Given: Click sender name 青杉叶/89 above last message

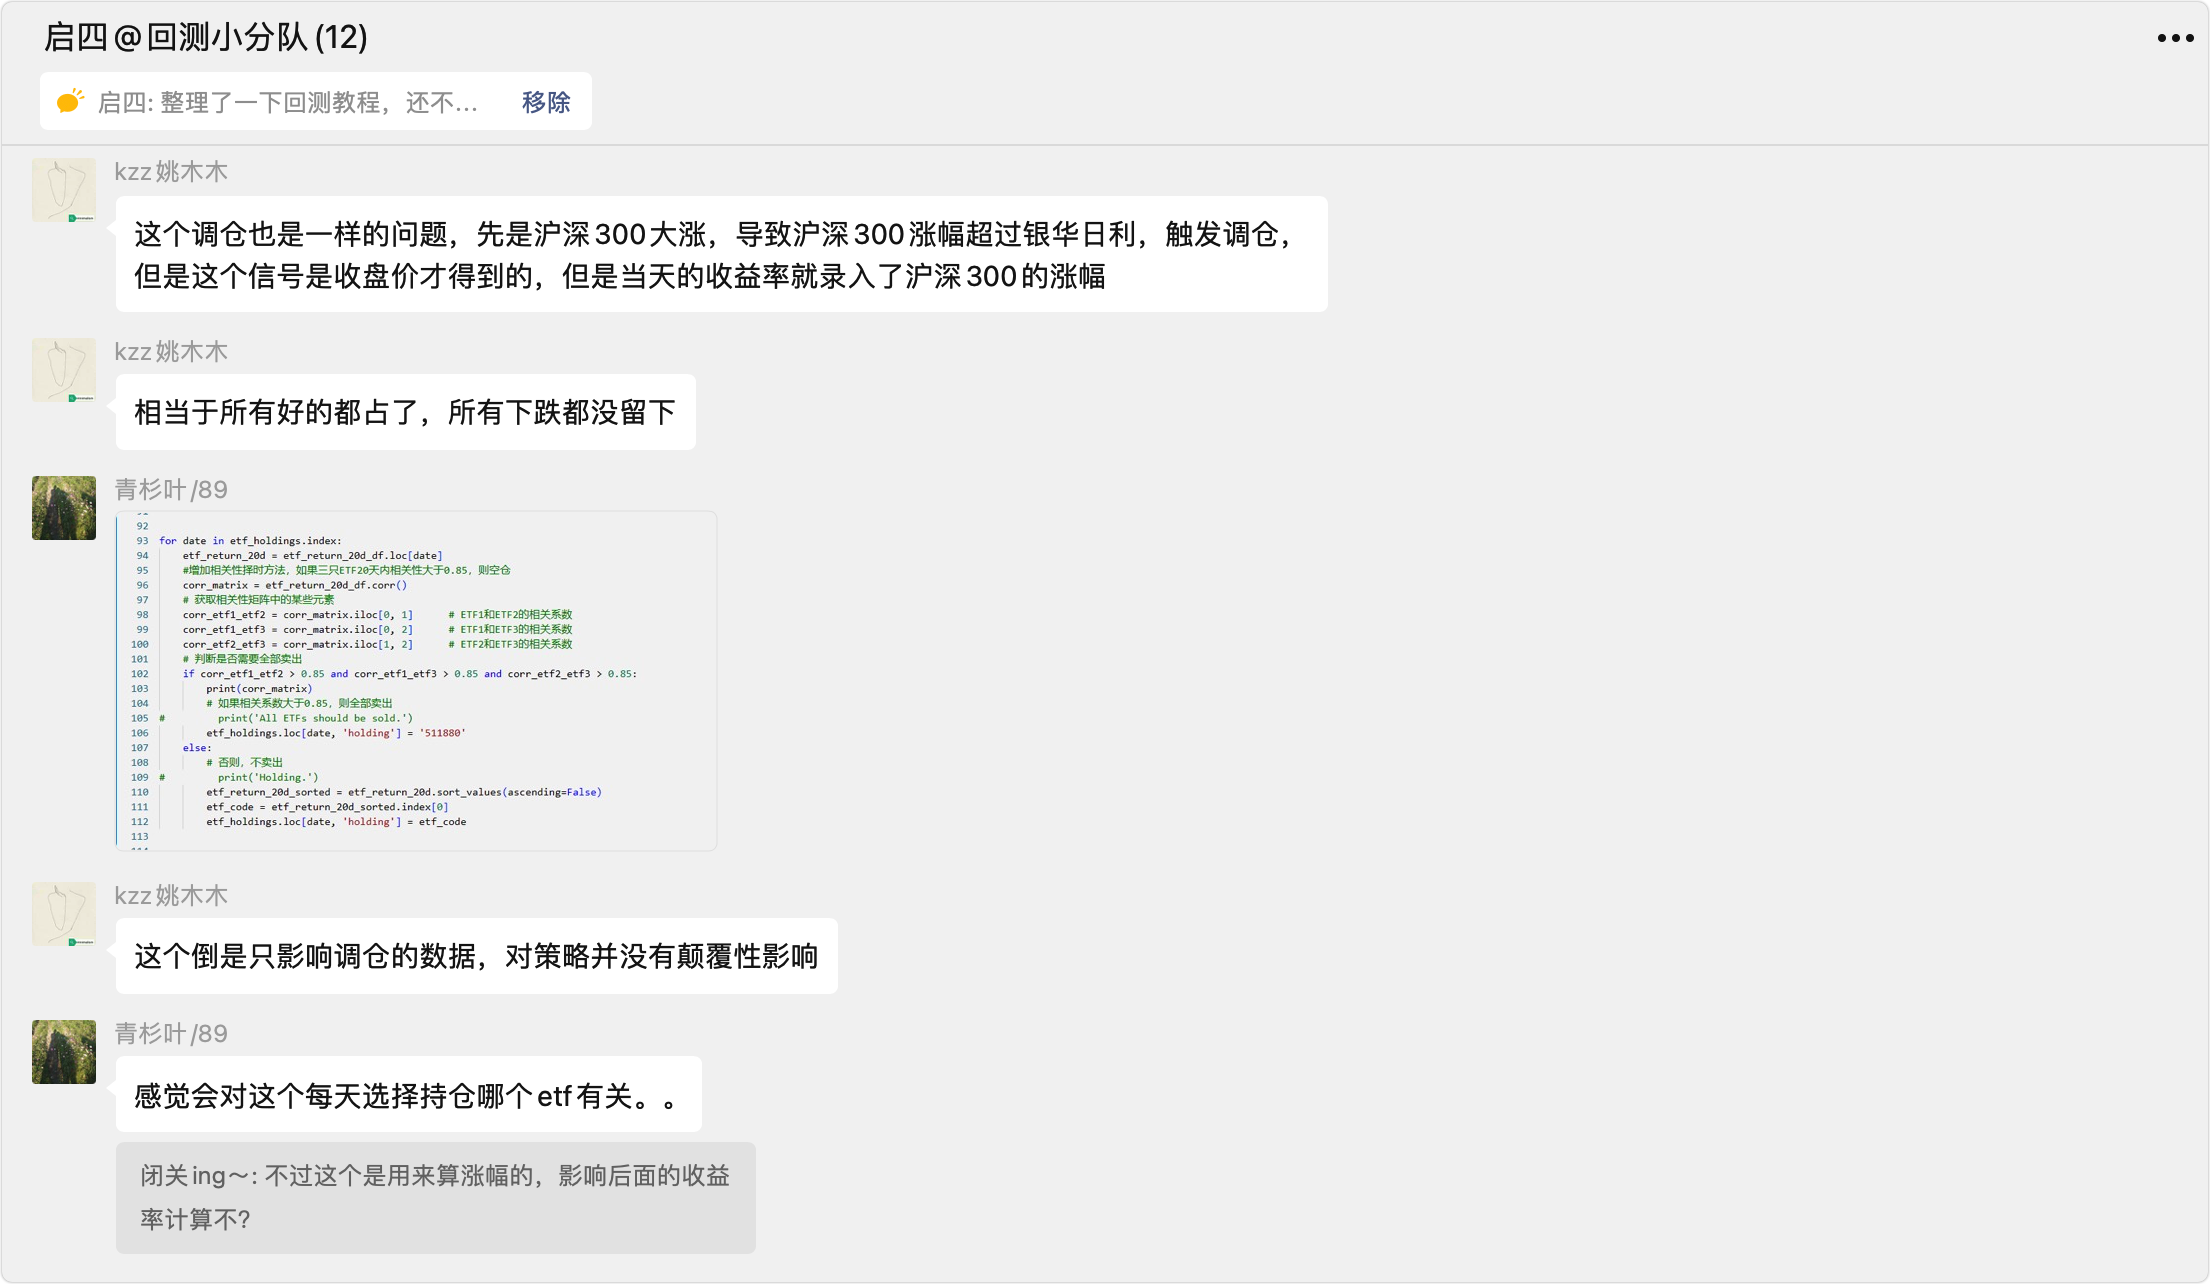Looking at the screenshot, I should [x=171, y=1034].
